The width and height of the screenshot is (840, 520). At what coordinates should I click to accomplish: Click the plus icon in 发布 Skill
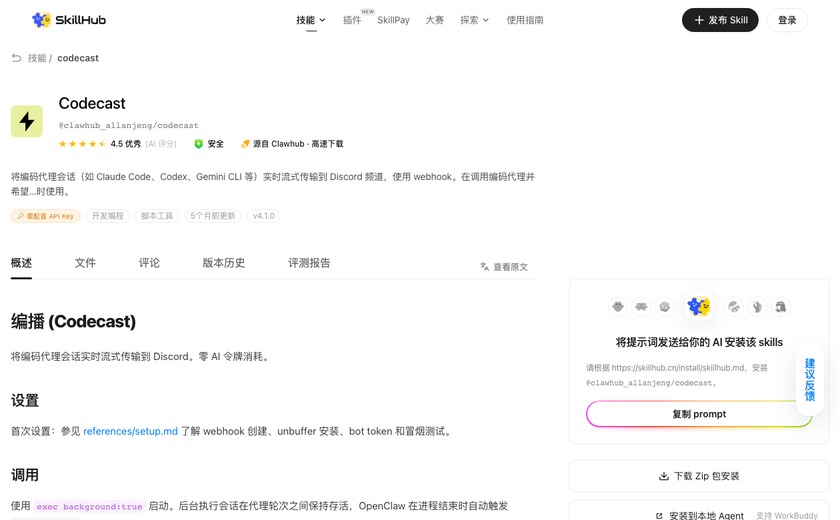pyautogui.click(x=699, y=20)
